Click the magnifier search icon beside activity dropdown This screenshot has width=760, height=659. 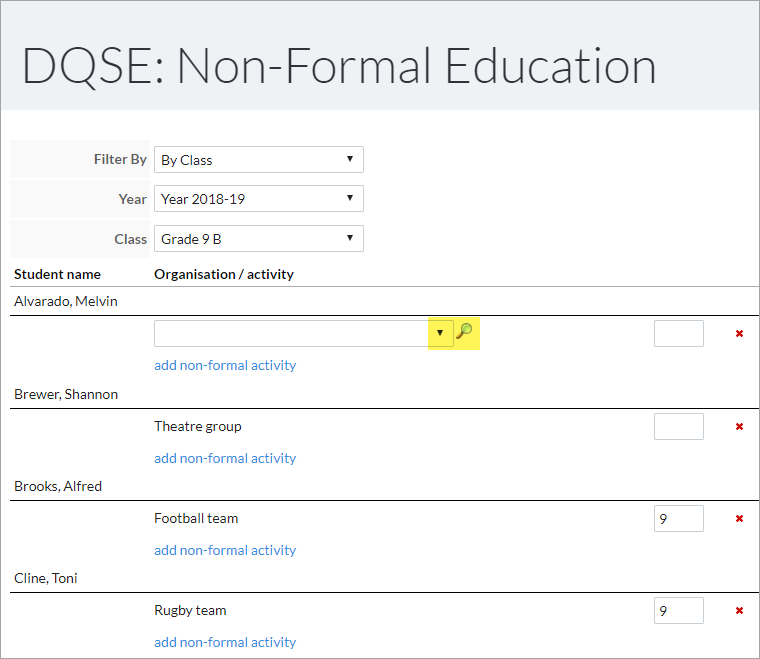[464, 331]
